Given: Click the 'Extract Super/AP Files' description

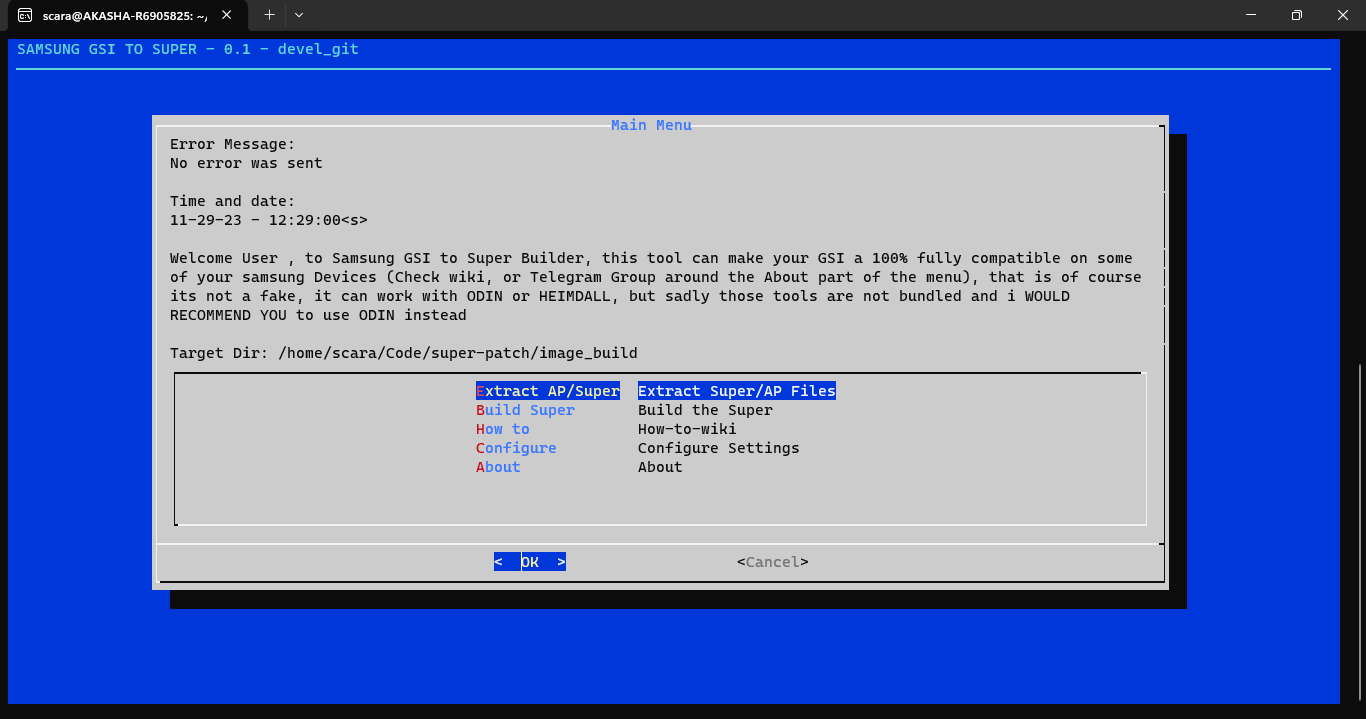Looking at the screenshot, I should tap(737, 391).
